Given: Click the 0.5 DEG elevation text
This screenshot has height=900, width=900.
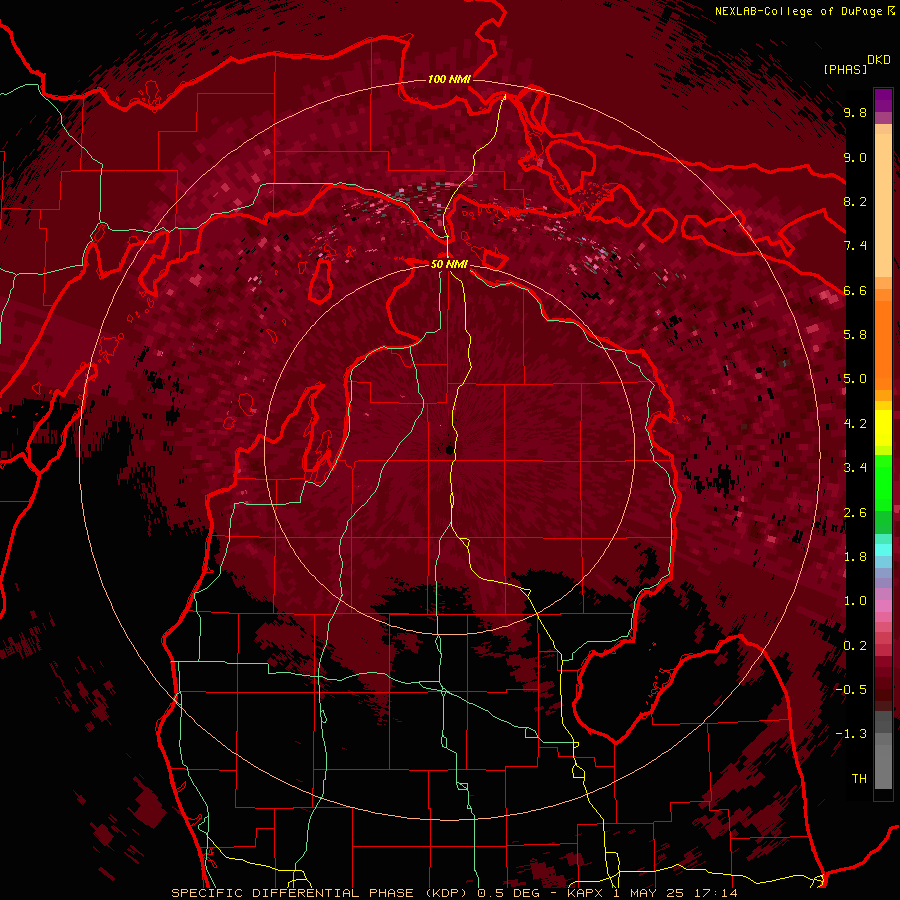Looking at the screenshot, I should (x=507, y=893).
